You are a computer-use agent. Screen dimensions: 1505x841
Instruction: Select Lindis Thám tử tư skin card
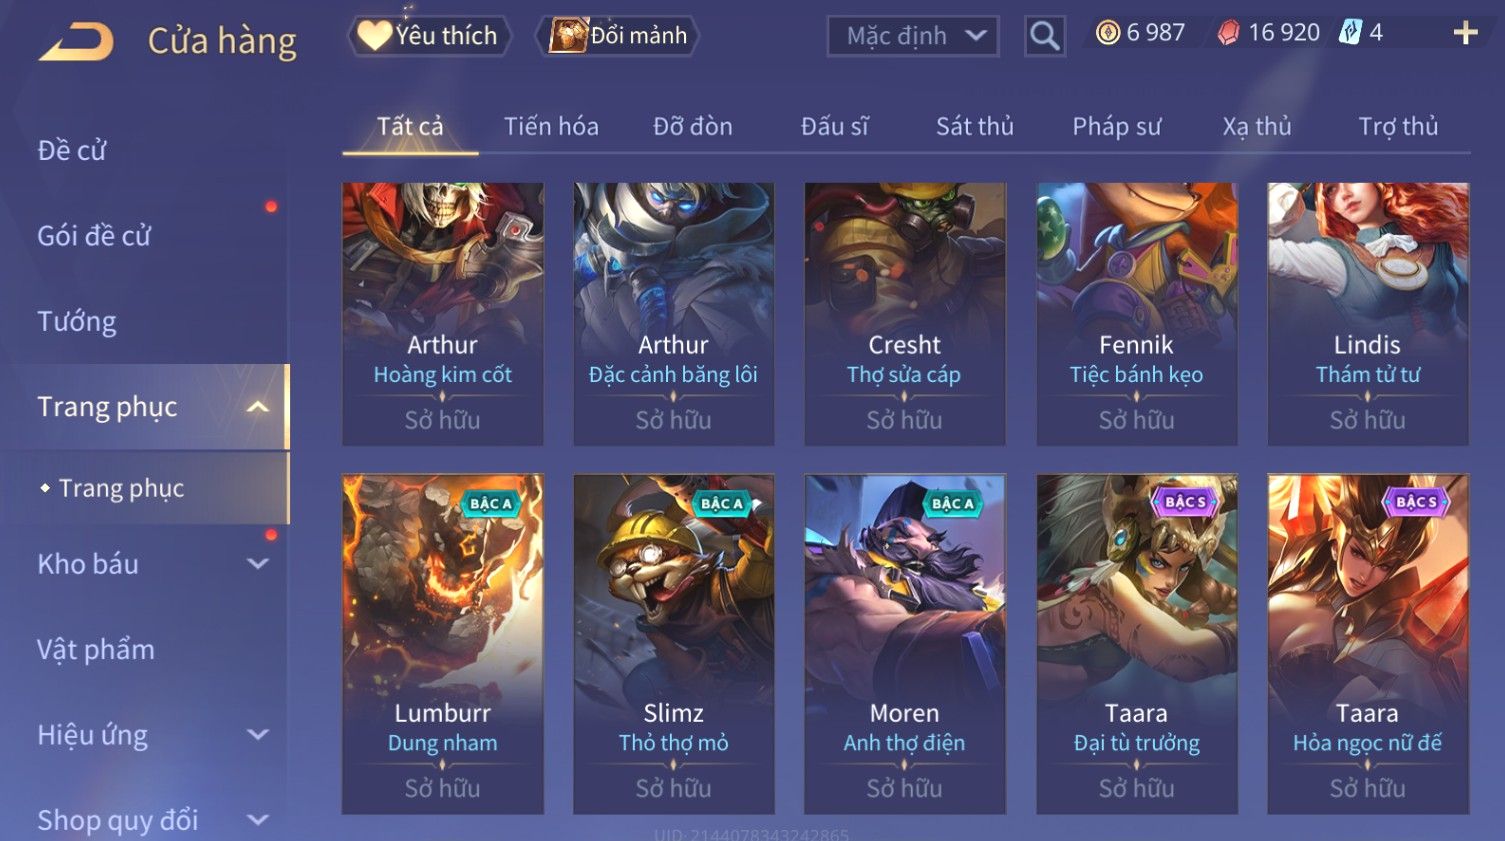pyautogui.click(x=1367, y=313)
